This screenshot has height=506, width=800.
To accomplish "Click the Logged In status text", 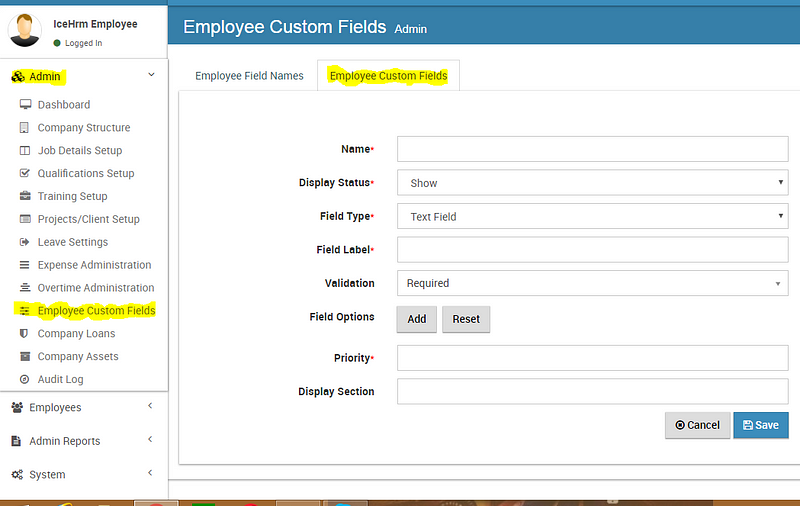I will coord(83,43).
